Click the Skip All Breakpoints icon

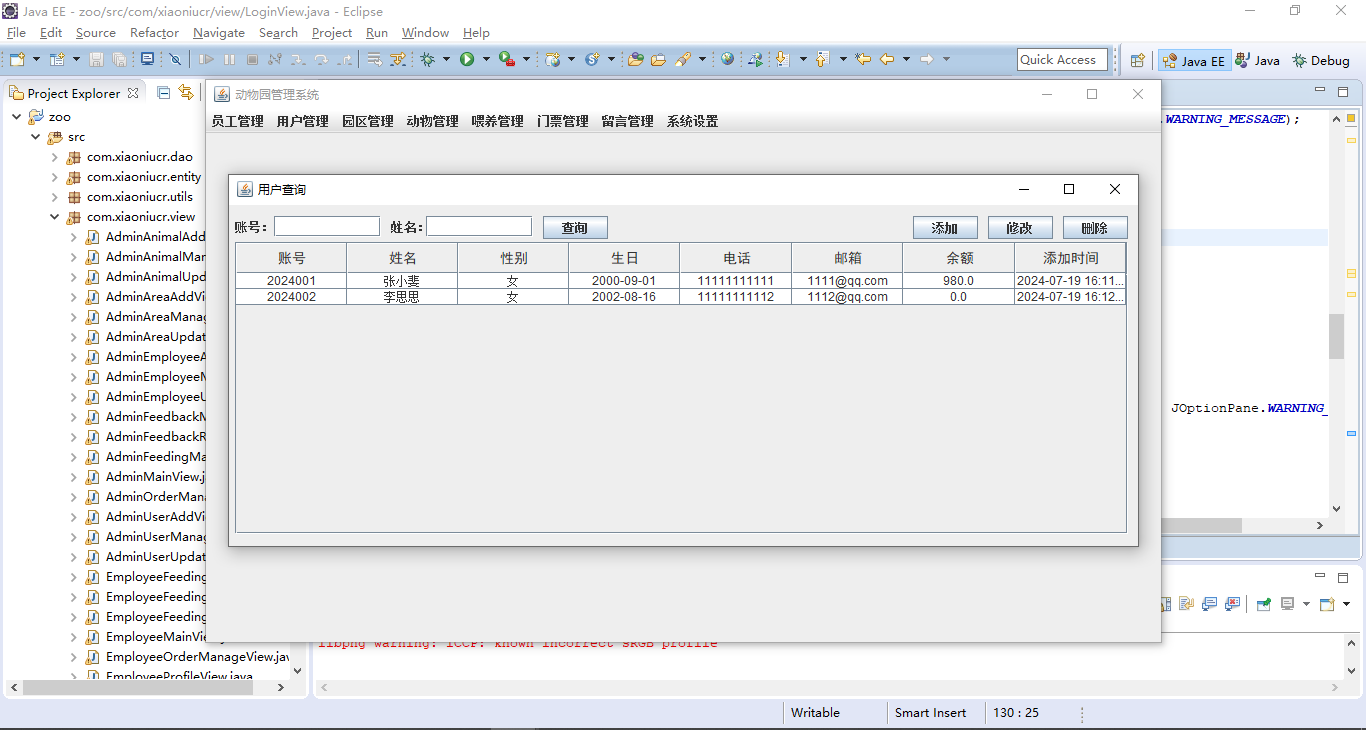[x=175, y=60]
